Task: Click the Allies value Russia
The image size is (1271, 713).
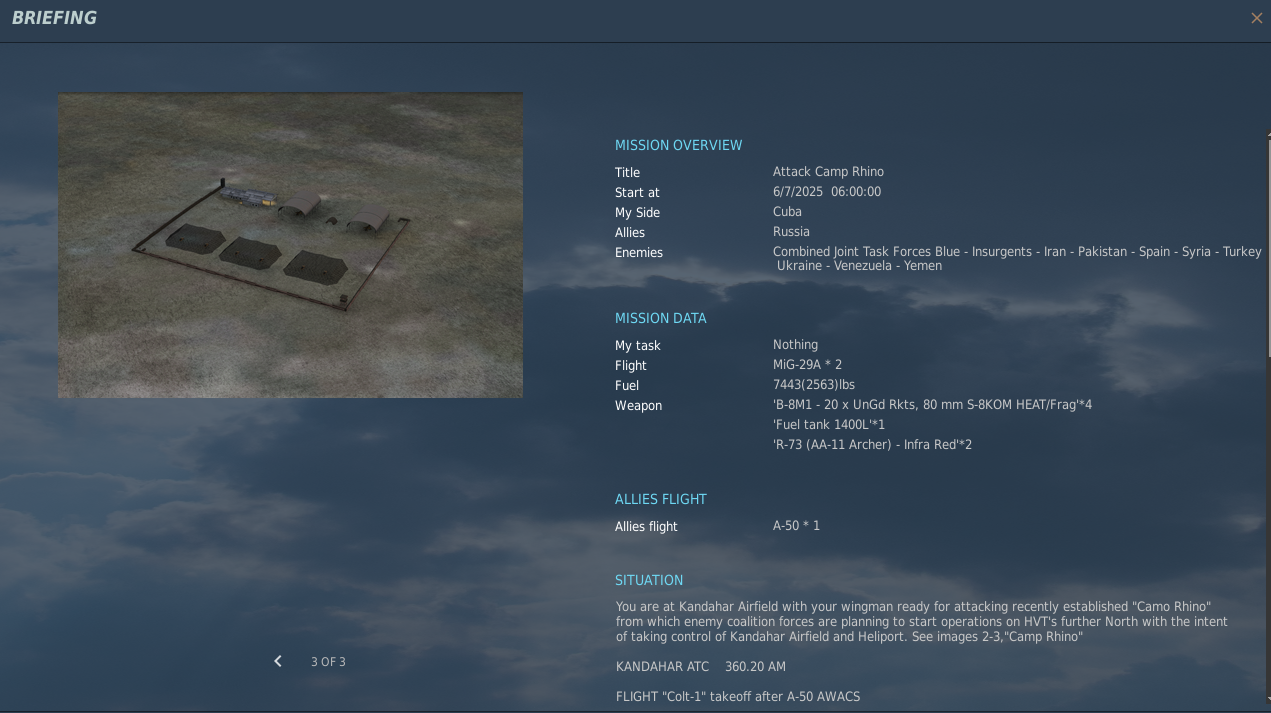Action: pyautogui.click(x=791, y=232)
